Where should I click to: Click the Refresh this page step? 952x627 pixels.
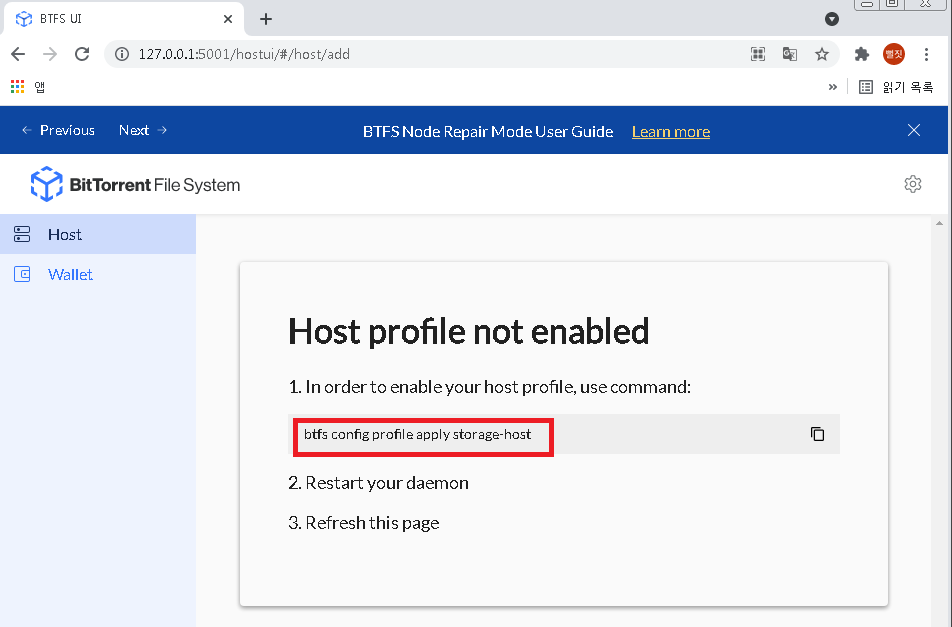(363, 523)
